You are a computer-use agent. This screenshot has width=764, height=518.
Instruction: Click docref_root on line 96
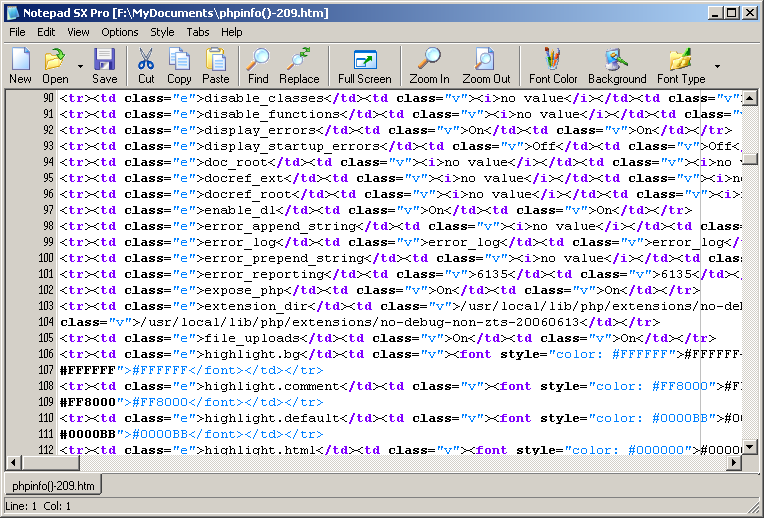pyautogui.click(x=248, y=194)
